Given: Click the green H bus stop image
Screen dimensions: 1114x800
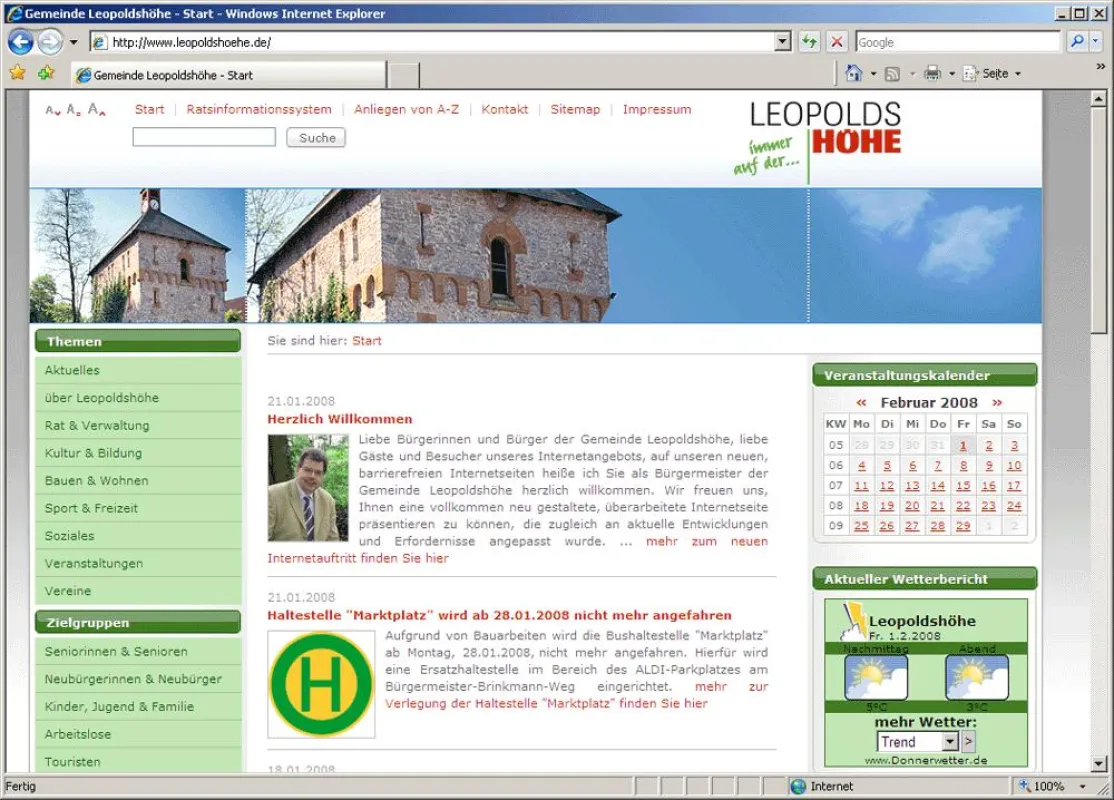Looking at the screenshot, I should [x=321, y=684].
